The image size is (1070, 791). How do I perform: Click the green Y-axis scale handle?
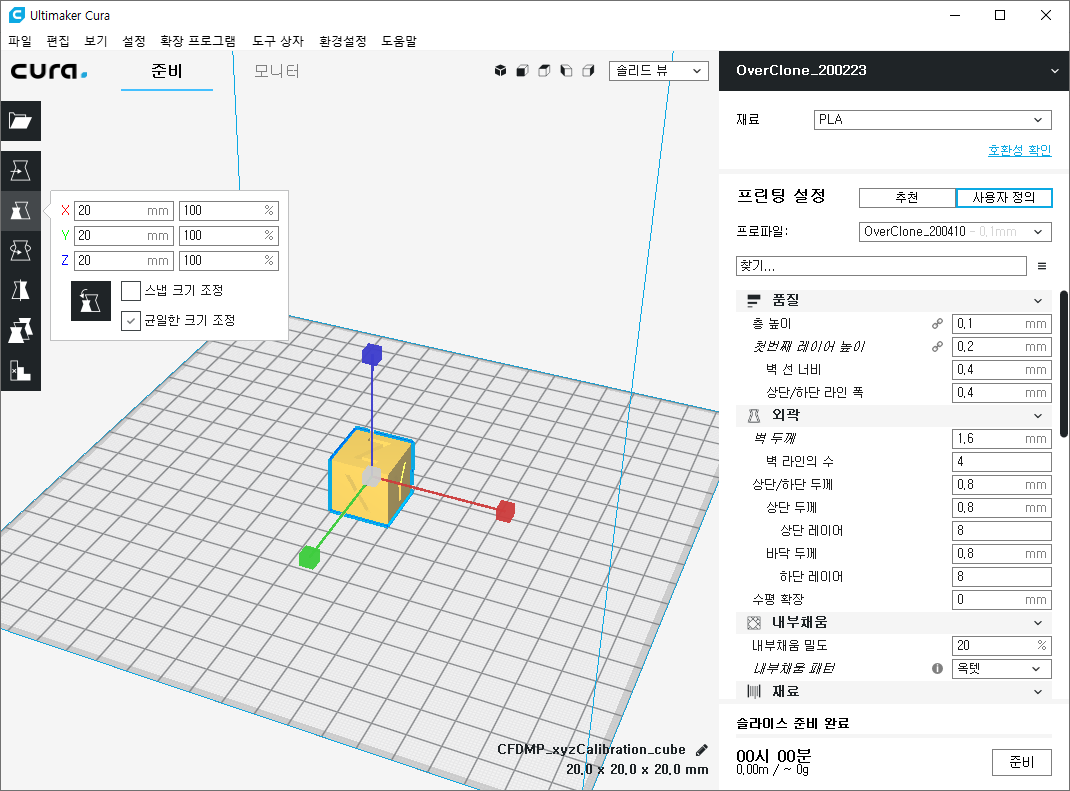pos(309,557)
